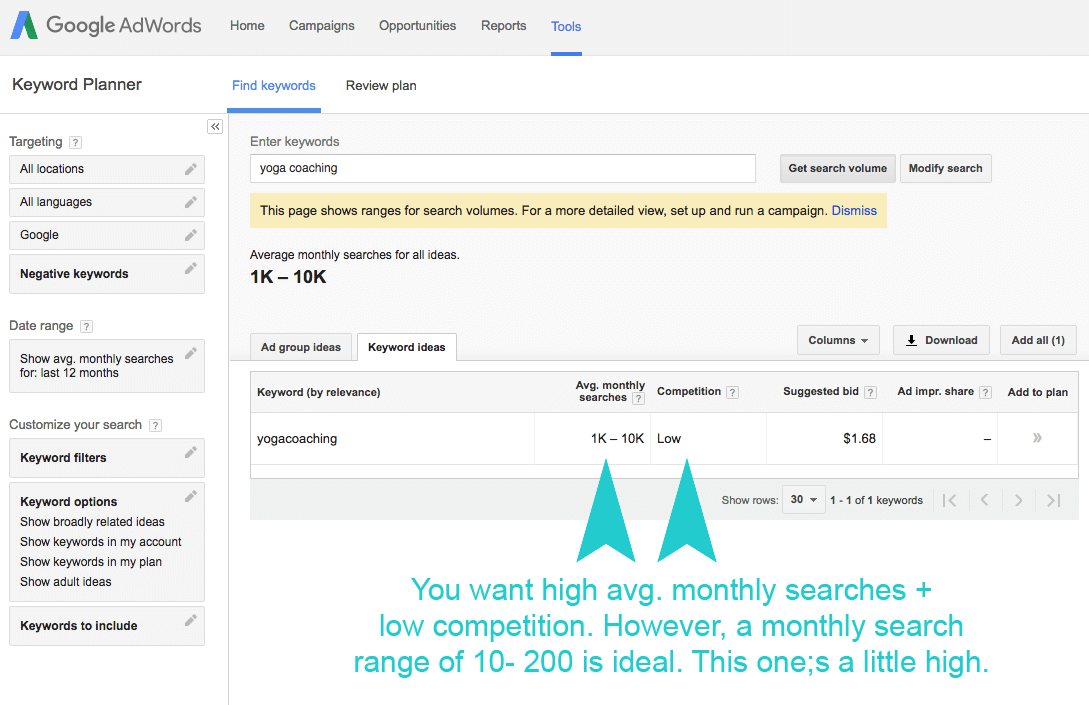
Task: Edit Keywords to include pencil icon
Action: [190, 620]
